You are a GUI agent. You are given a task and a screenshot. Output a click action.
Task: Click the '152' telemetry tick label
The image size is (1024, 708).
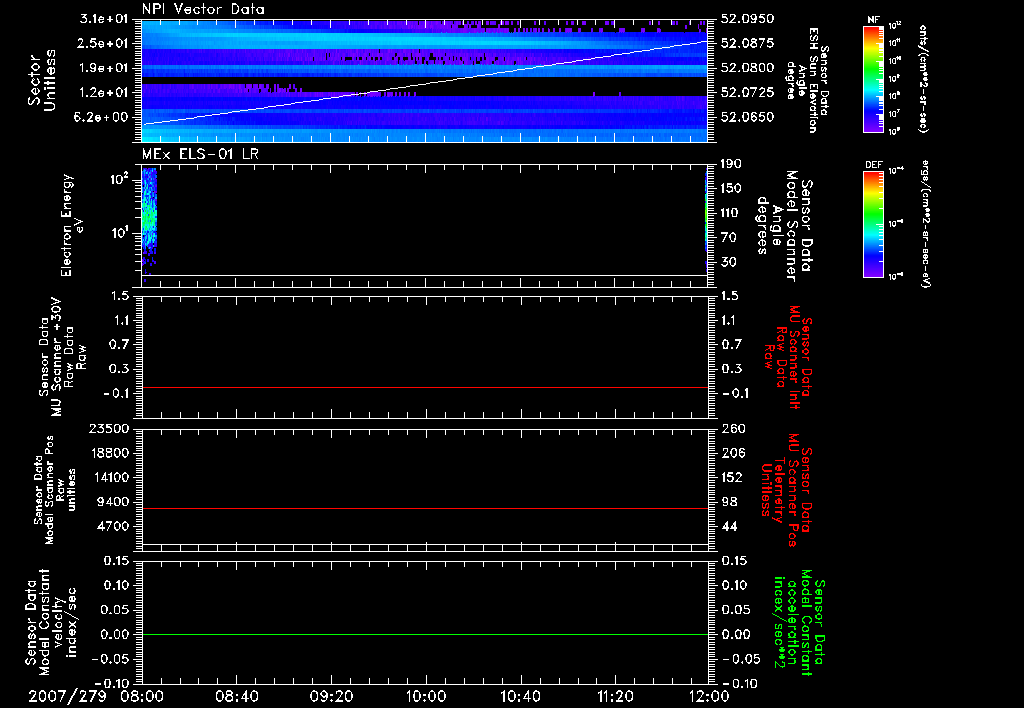pos(732,477)
